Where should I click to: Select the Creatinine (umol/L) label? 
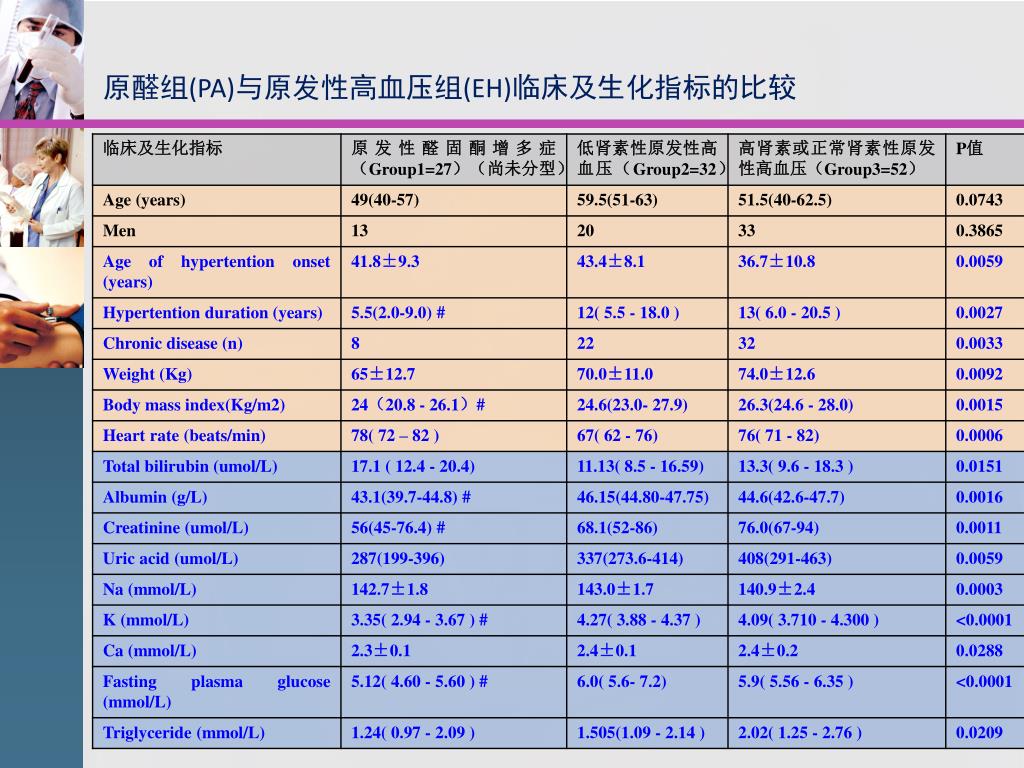(x=176, y=528)
